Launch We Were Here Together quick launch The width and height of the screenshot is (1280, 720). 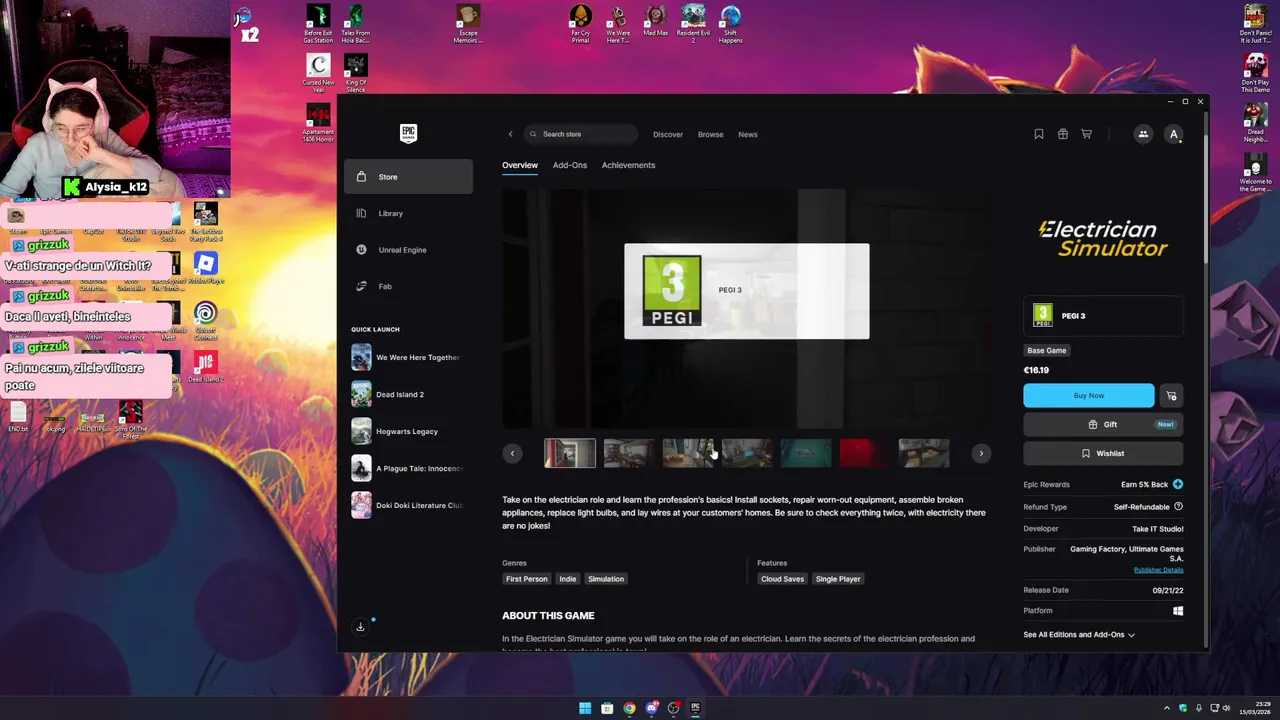pos(408,357)
